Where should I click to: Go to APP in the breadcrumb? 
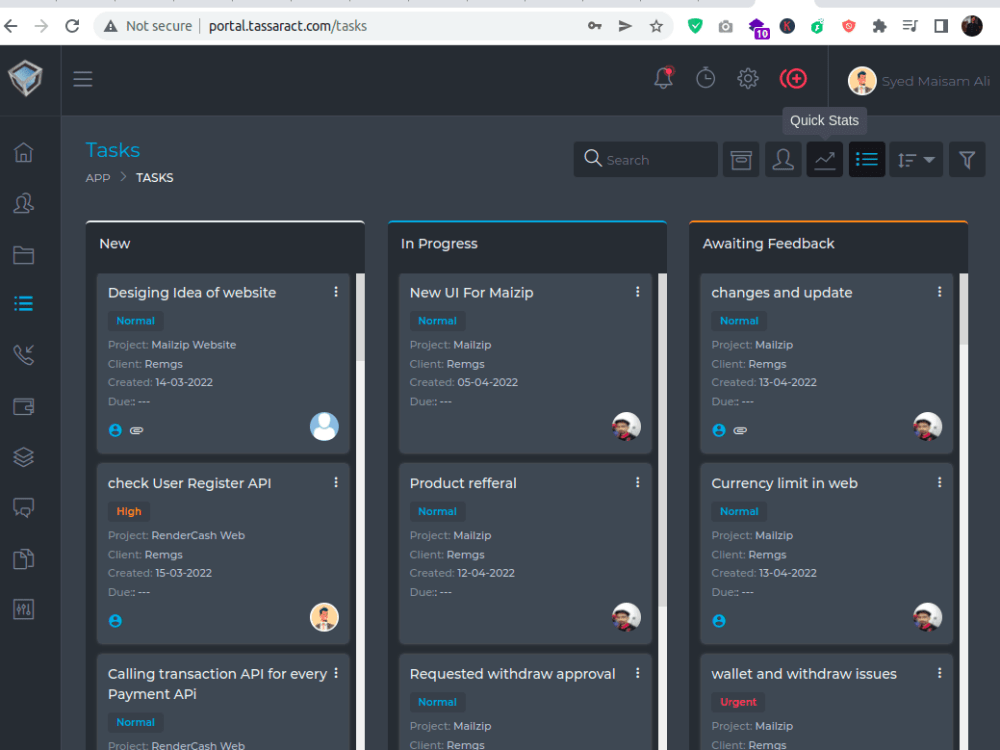point(97,177)
